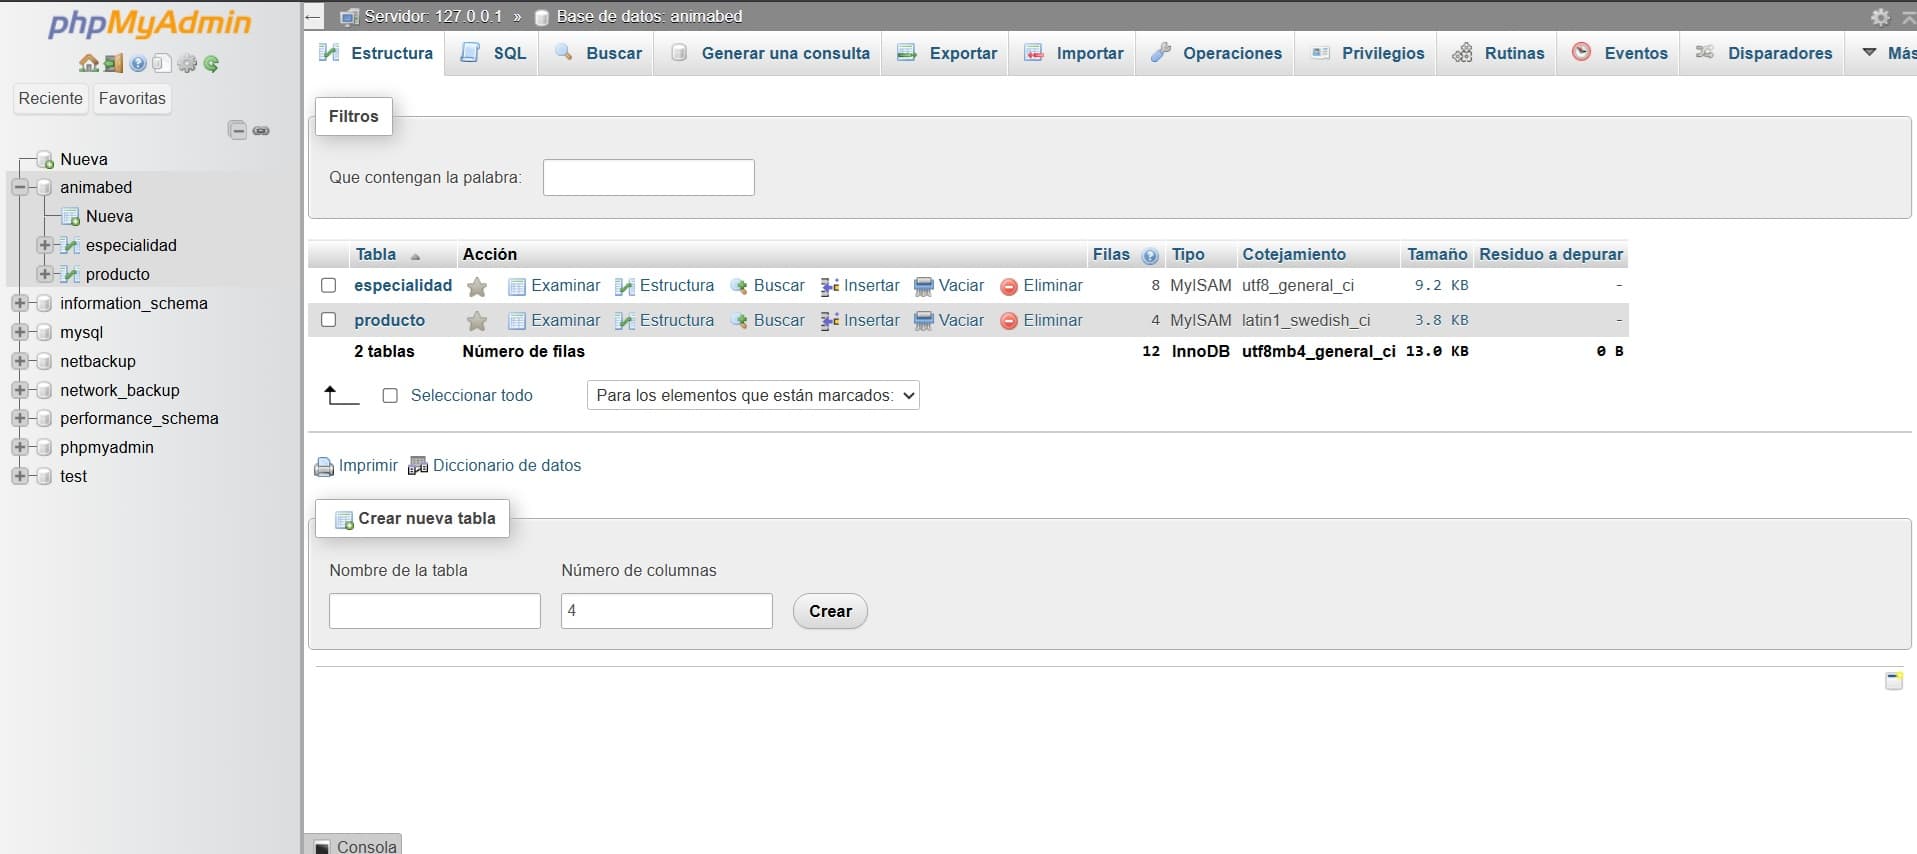Click the Filas help question icon
The image size is (1917, 854).
pyautogui.click(x=1150, y=256)
